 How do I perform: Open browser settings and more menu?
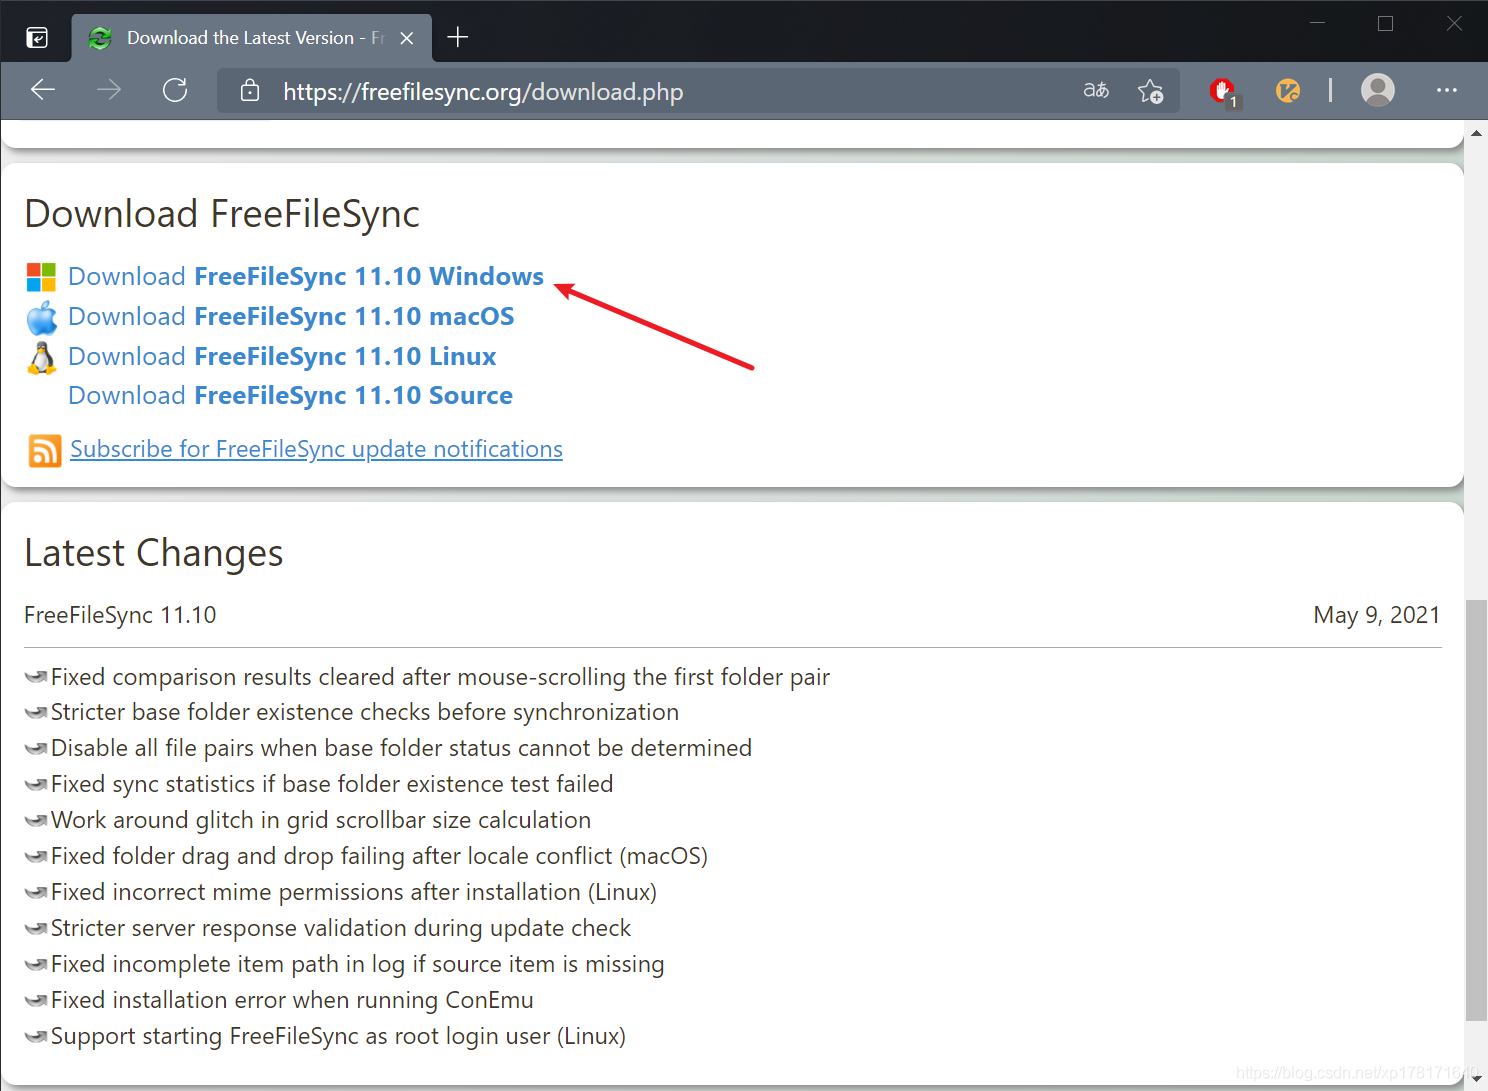coord(1446,90)
